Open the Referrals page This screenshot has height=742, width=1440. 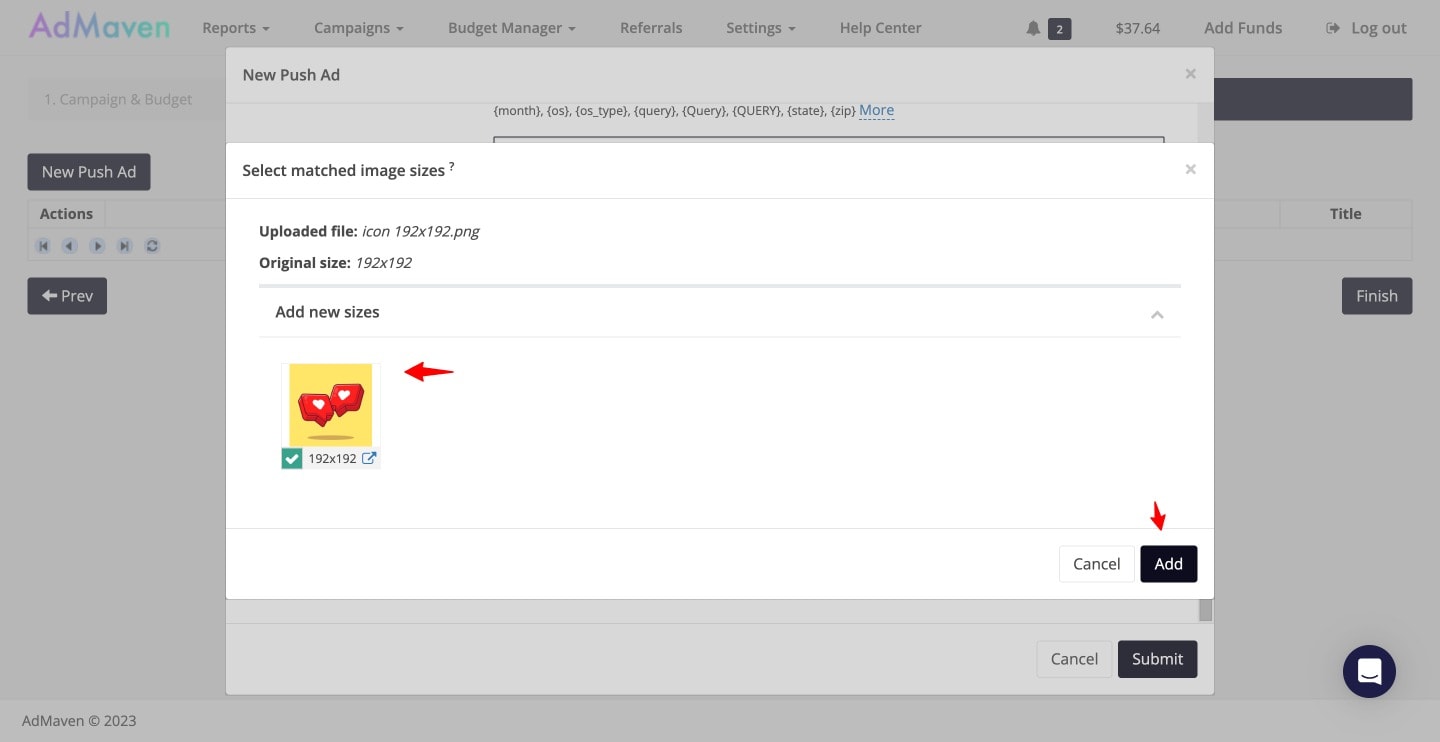pos(651,27)
